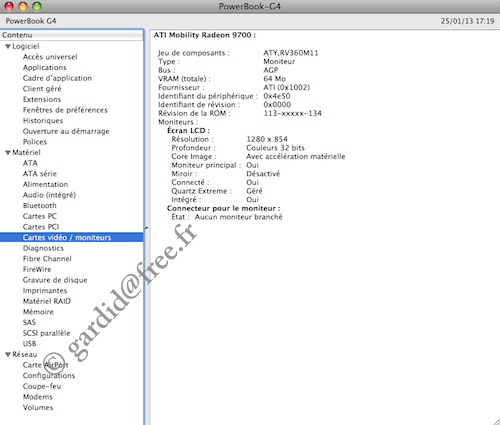500x425 pixels.
Task: Open Configurations under Réseau
Action: (x=49, y=376)
